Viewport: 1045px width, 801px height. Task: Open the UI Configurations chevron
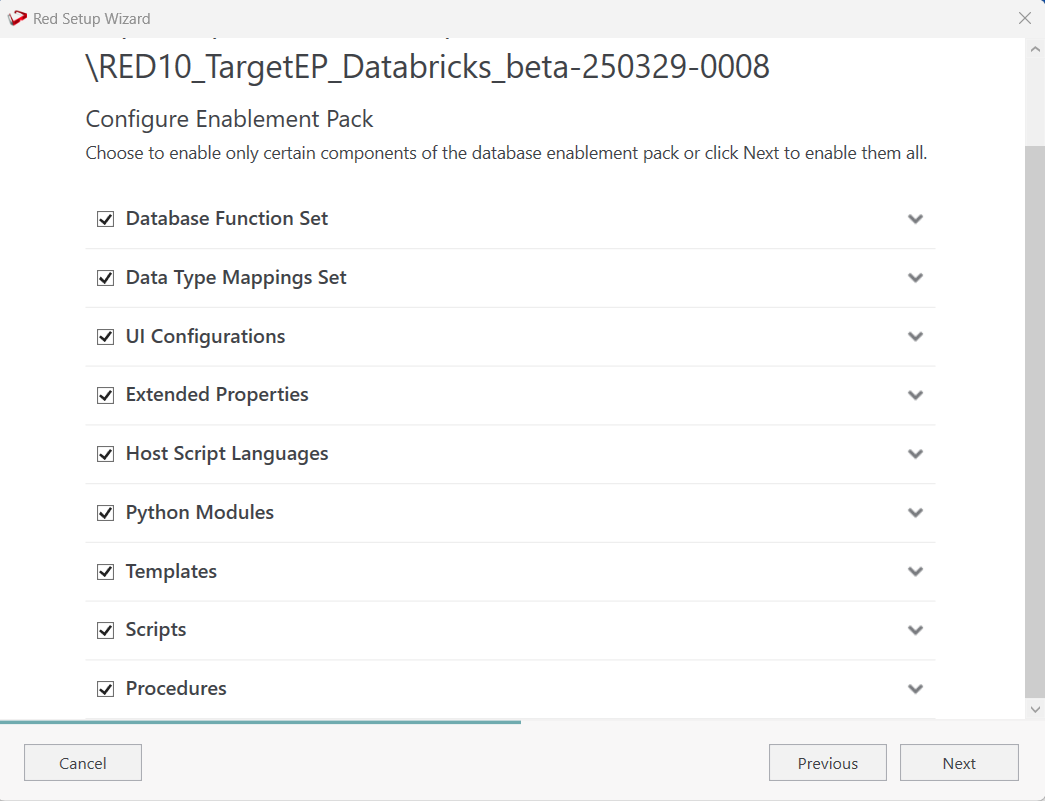915,337
